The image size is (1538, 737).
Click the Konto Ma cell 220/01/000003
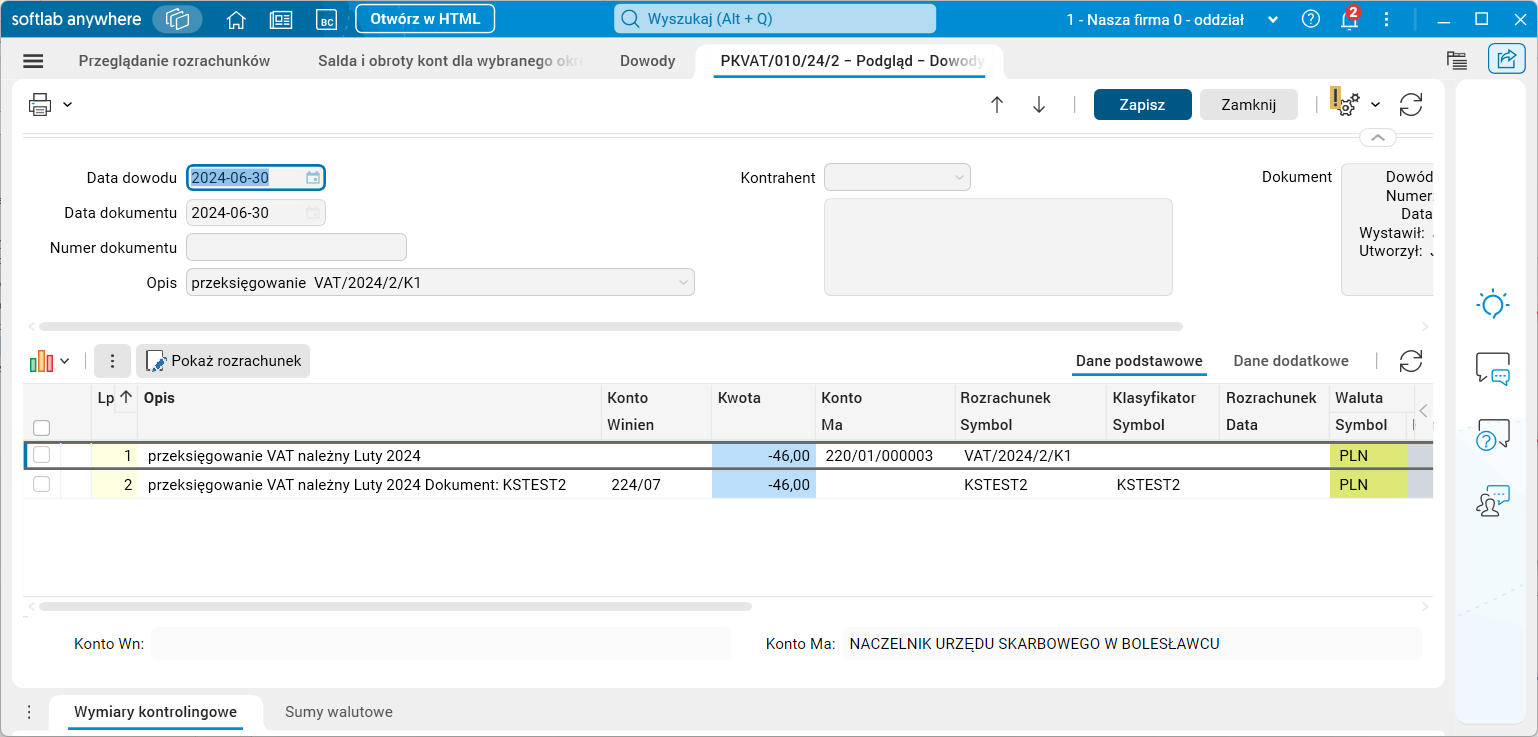[x=885, y=456]
